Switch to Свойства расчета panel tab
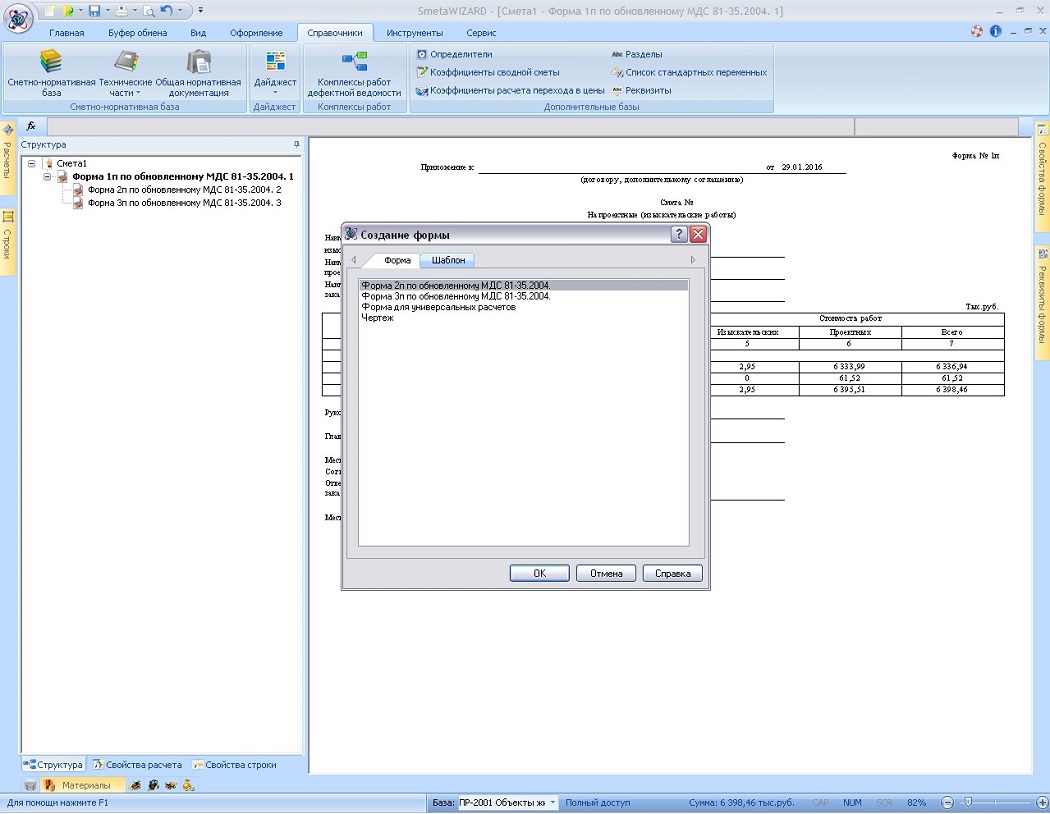This screenshot has width=1050, height=814. tap(137, 765)
